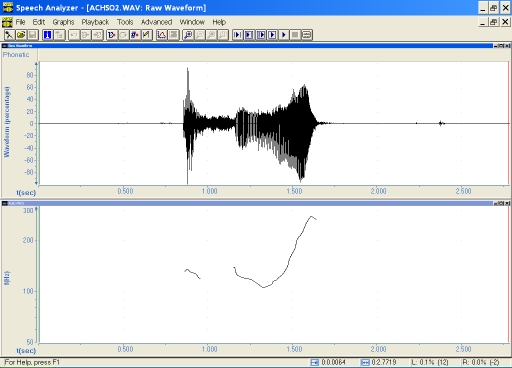Restore the inner document window
The width and height of the screenshot is (512, 368).
(494, 22)
